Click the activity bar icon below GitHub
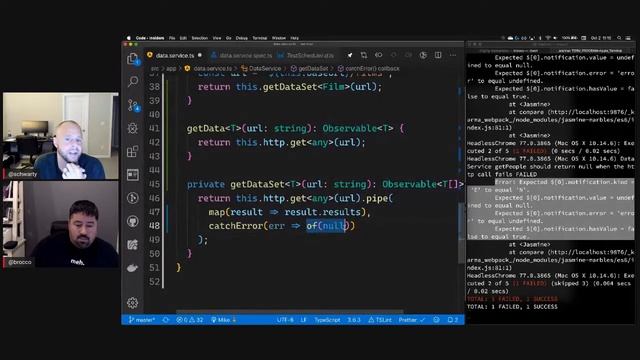Viewport: 640px width, 360px height. tap(133, 244)
